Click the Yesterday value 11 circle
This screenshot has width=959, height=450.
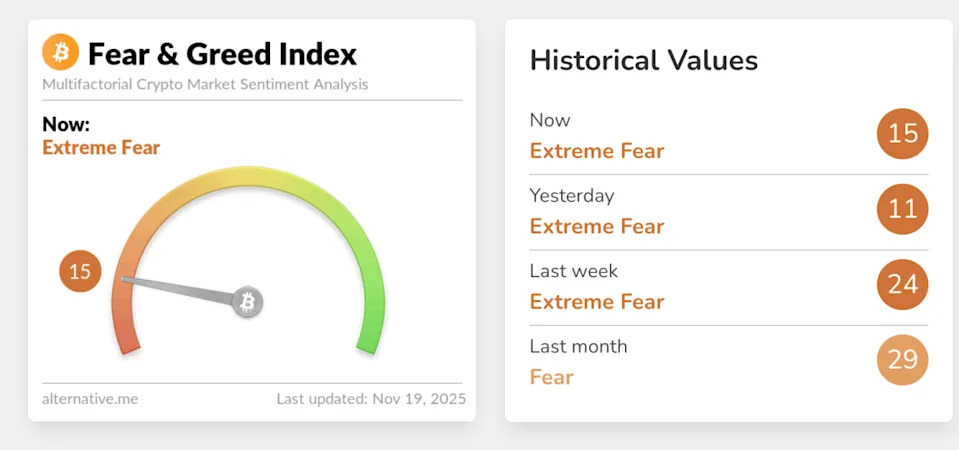coord(902,209)
